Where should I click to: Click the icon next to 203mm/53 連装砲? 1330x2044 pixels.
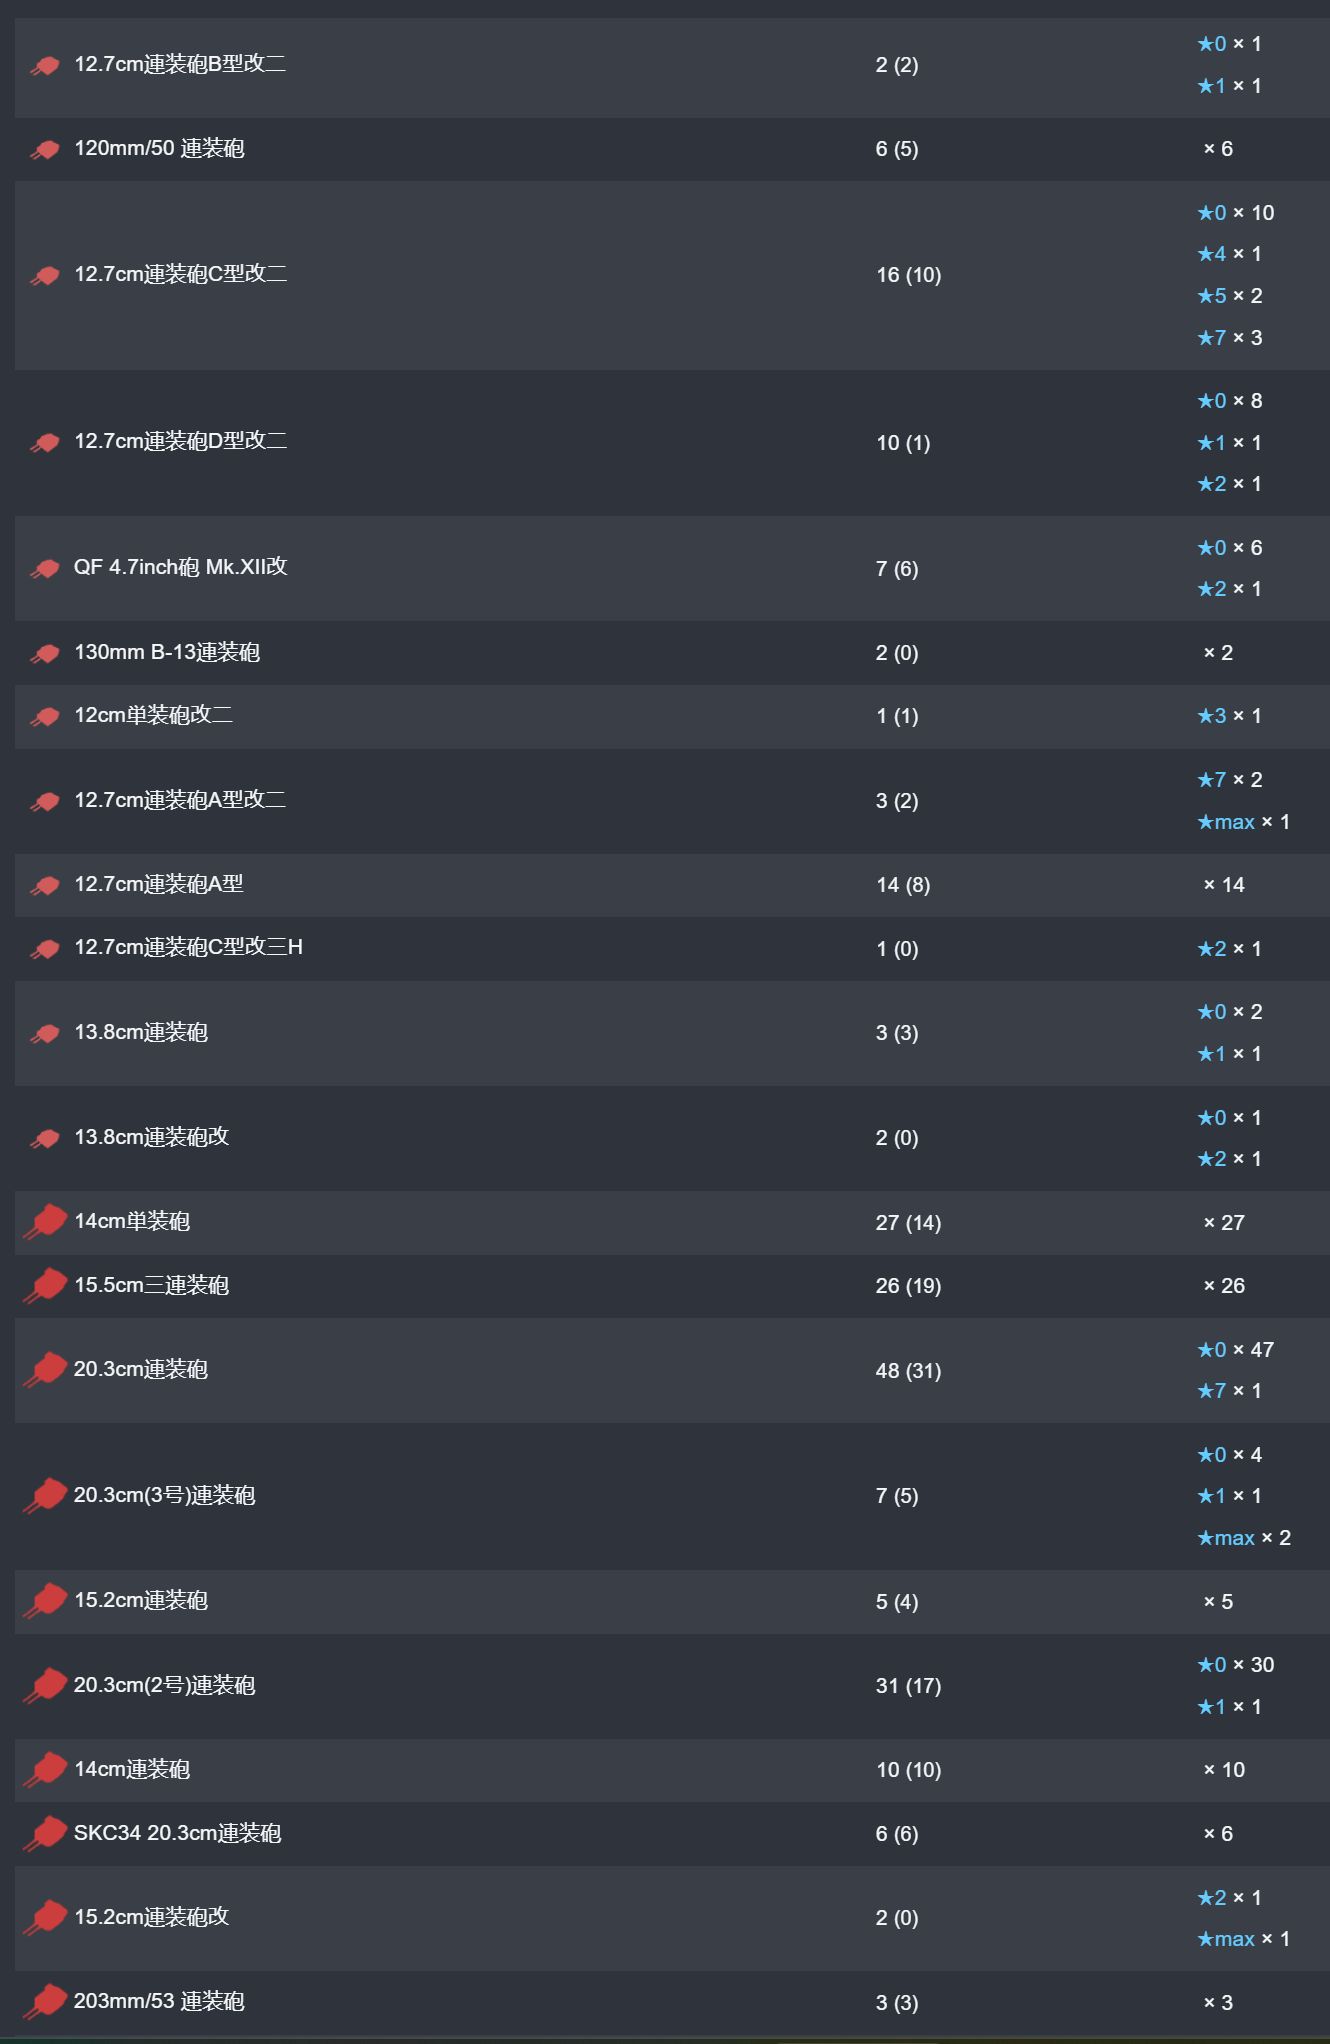pos(45,2002)
